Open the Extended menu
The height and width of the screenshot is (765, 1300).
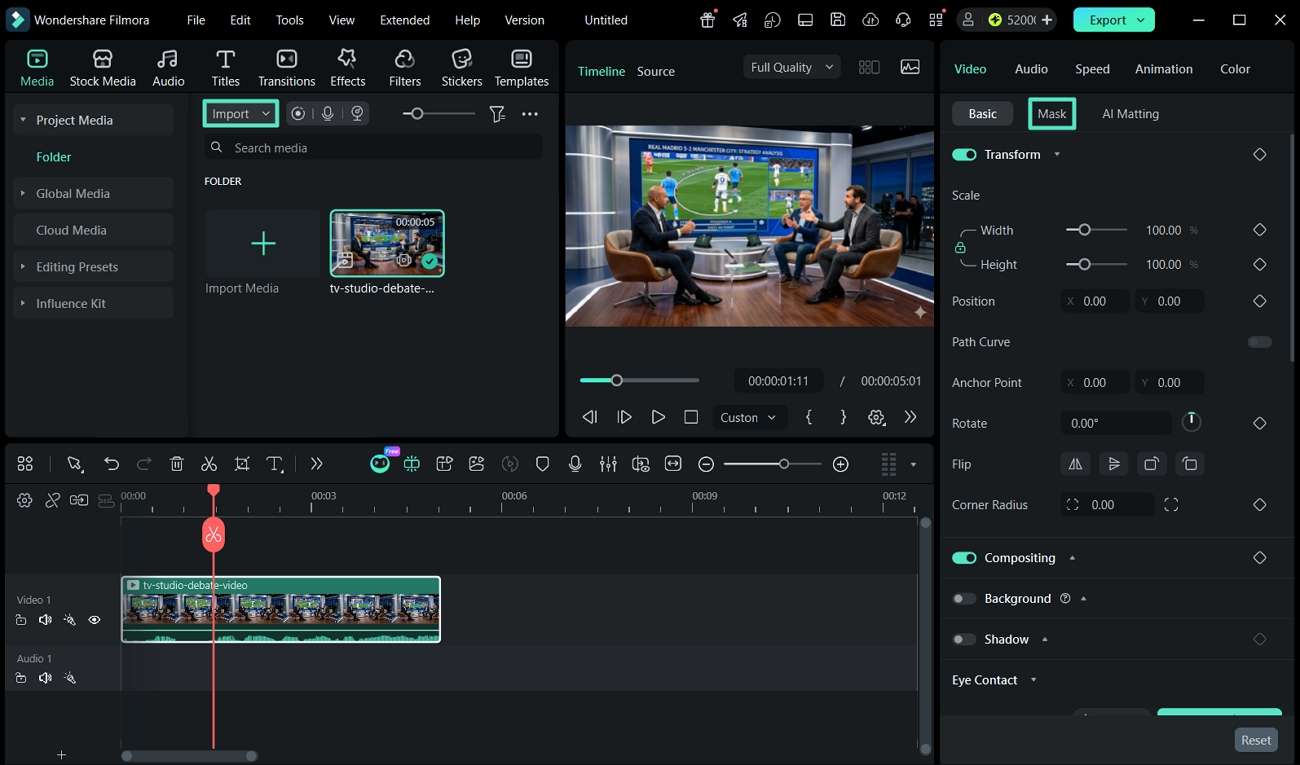tap(405, 20)
